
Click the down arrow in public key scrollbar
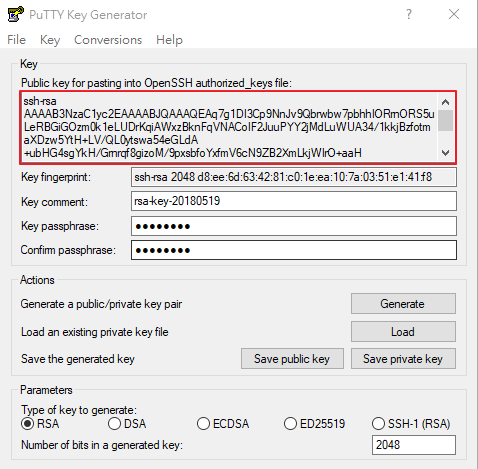pos(445,153)
